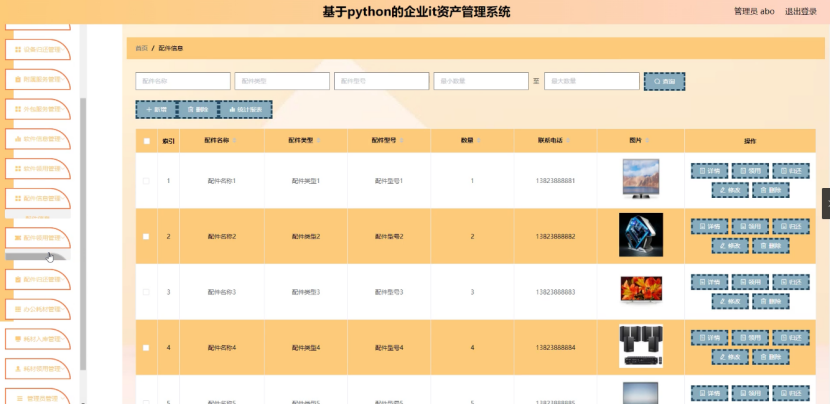
Task: View 详情 for row 配件名称1
Action: click(x=709, y=171)
